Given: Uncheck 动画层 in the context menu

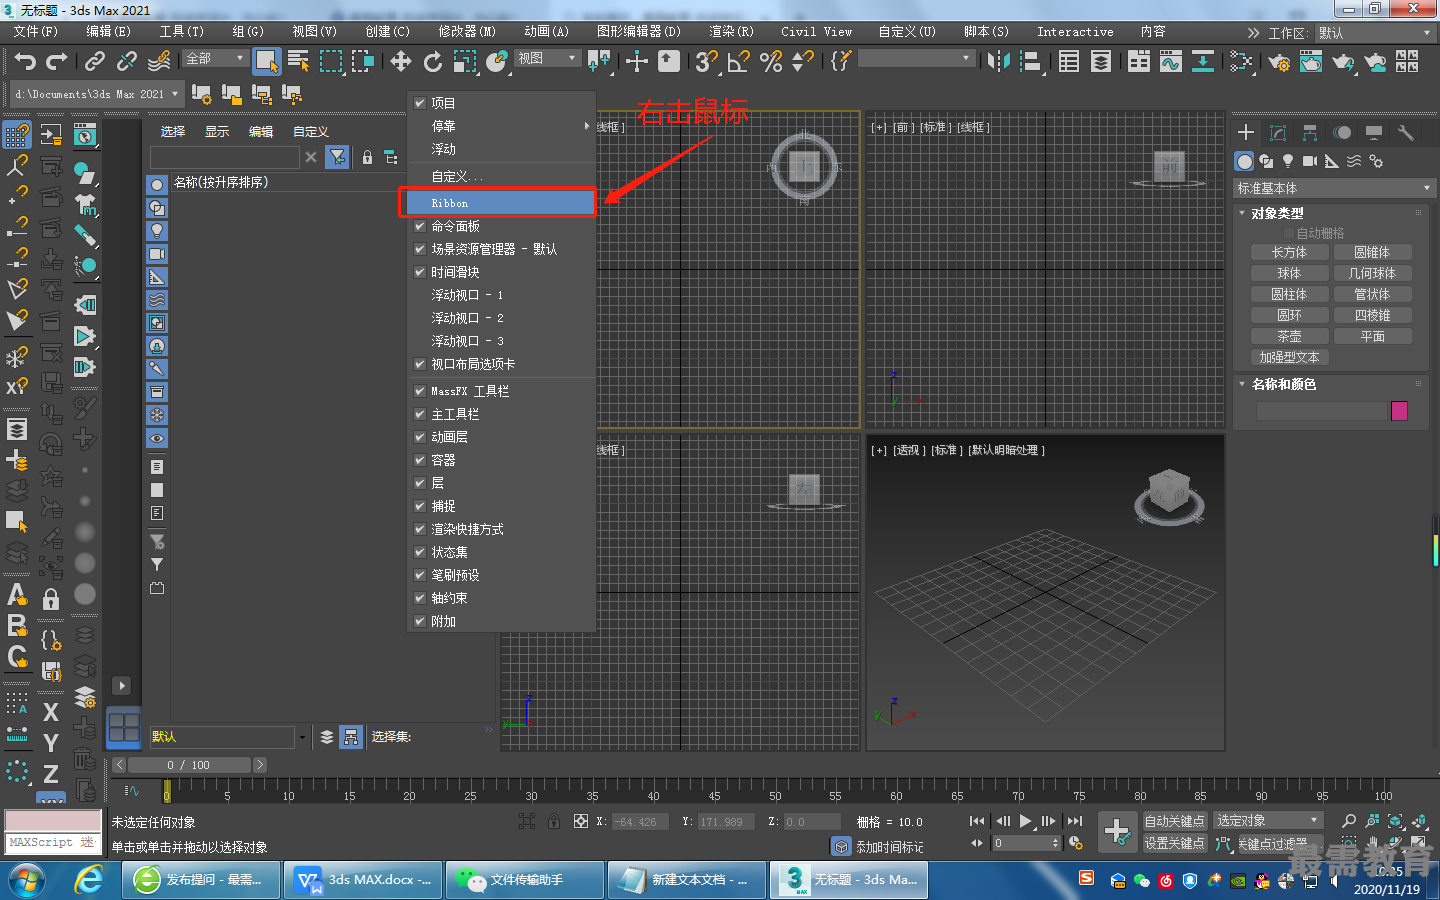Looking at the screenshot, I should coord(420,437).
